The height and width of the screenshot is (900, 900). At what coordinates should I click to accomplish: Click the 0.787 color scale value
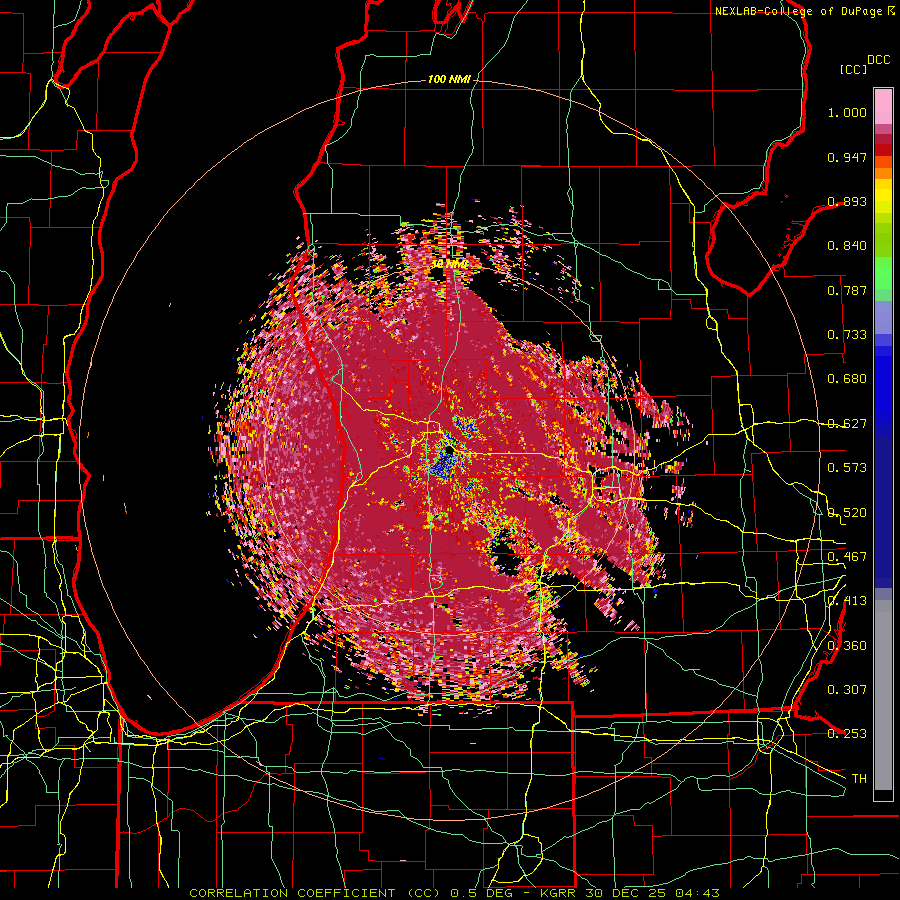(847, 290)
